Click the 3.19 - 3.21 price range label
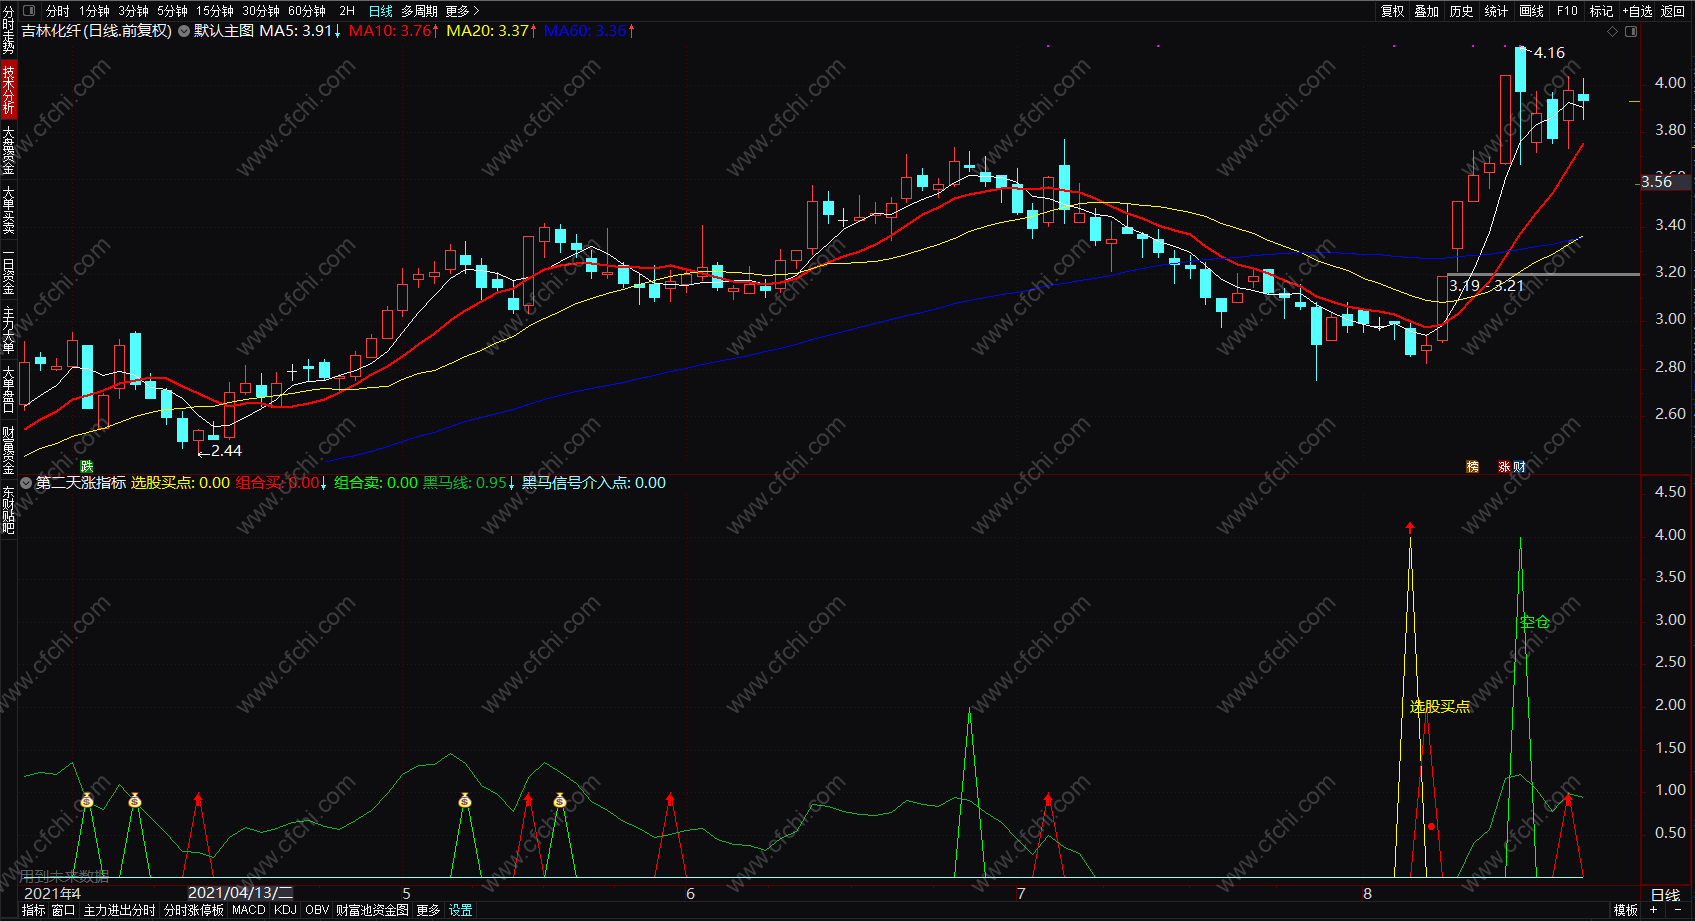1695x921 pixels. tap(1487, 286)
